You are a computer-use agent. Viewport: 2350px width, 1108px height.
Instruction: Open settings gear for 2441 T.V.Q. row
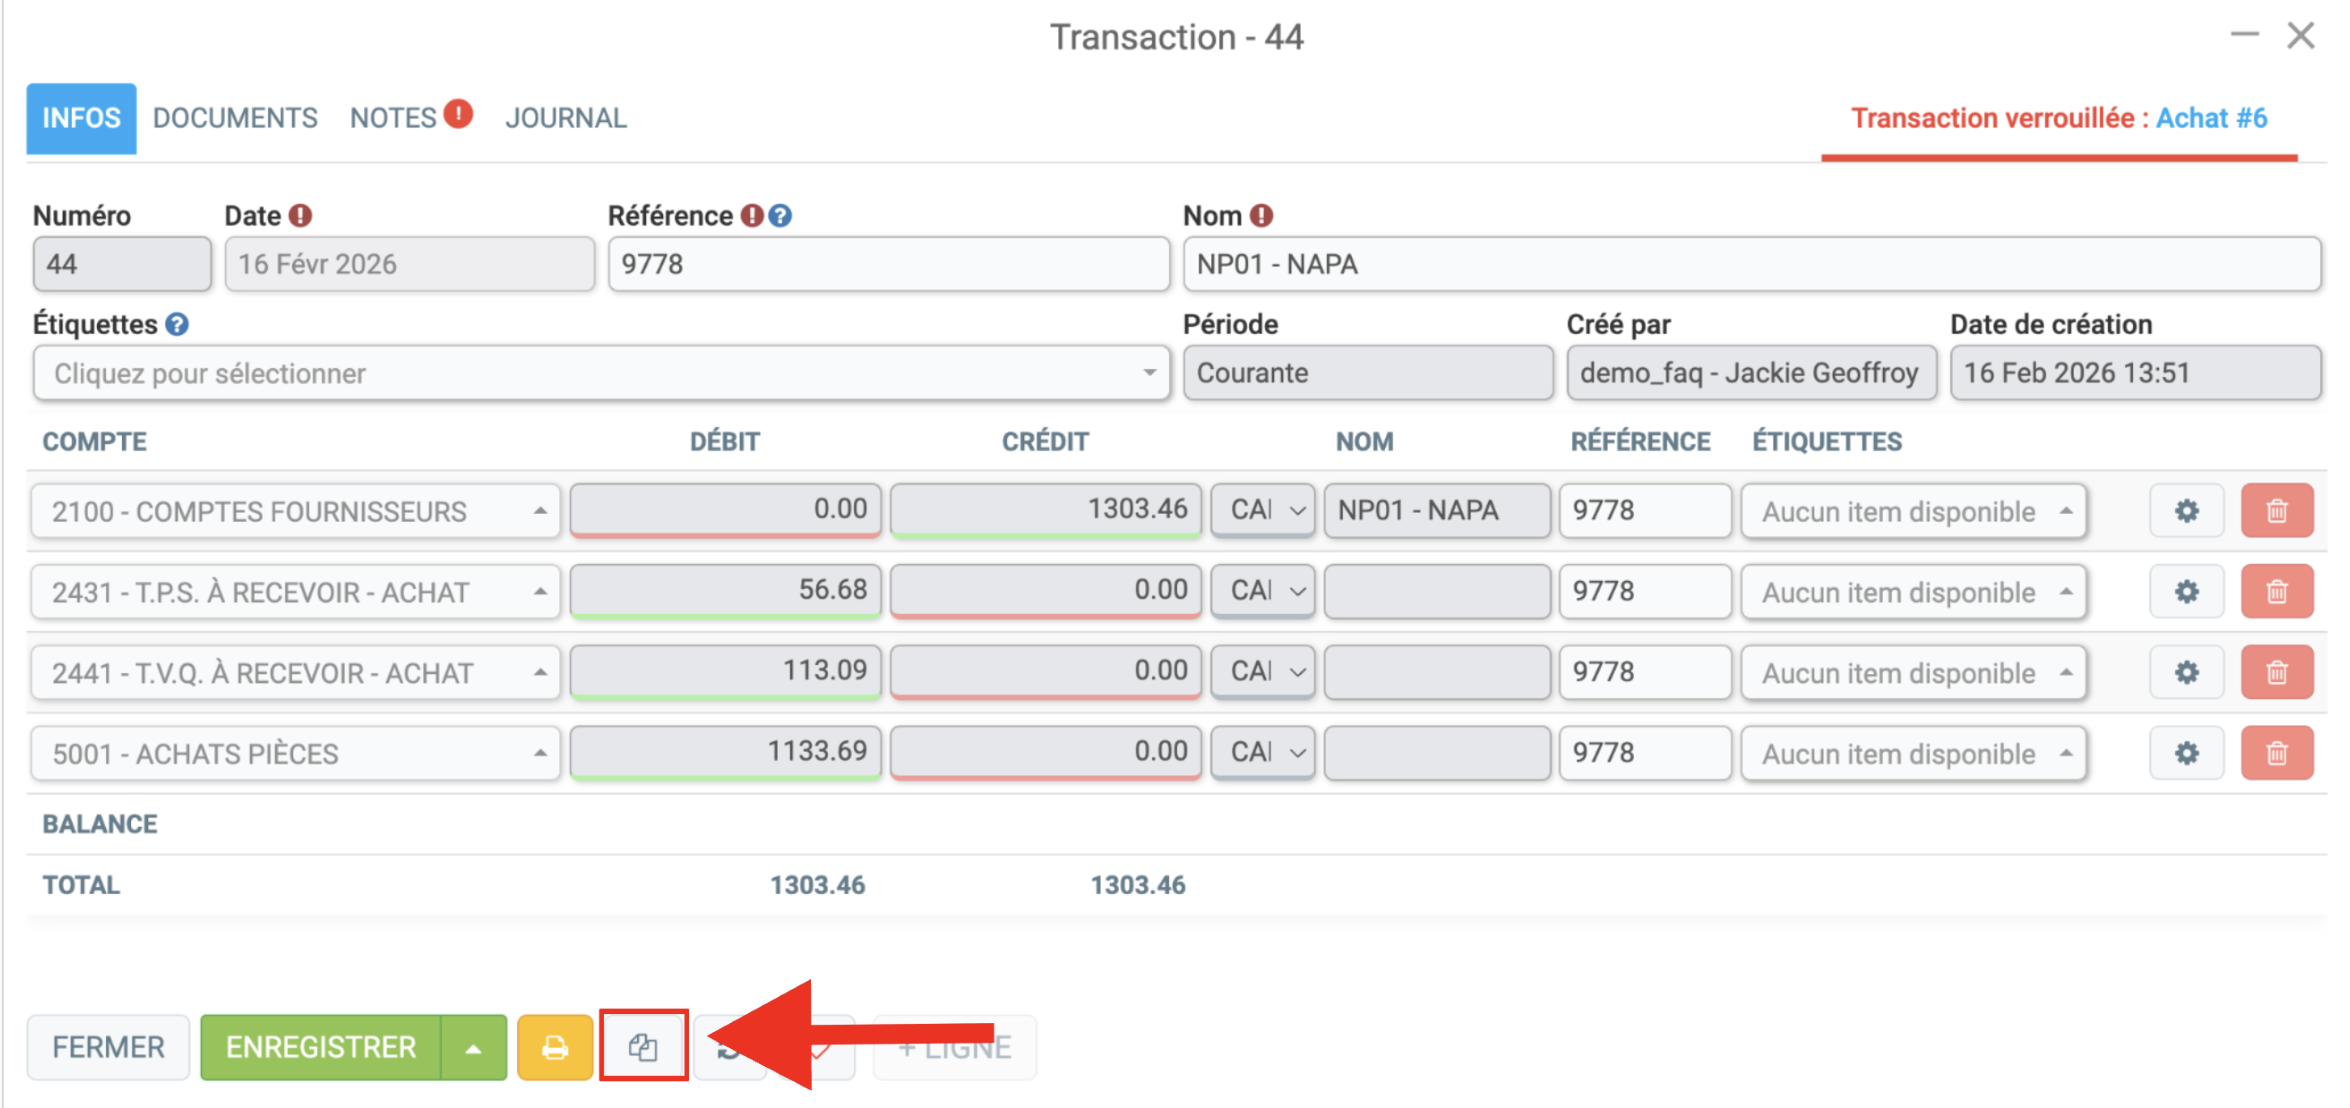point(2186,673)
